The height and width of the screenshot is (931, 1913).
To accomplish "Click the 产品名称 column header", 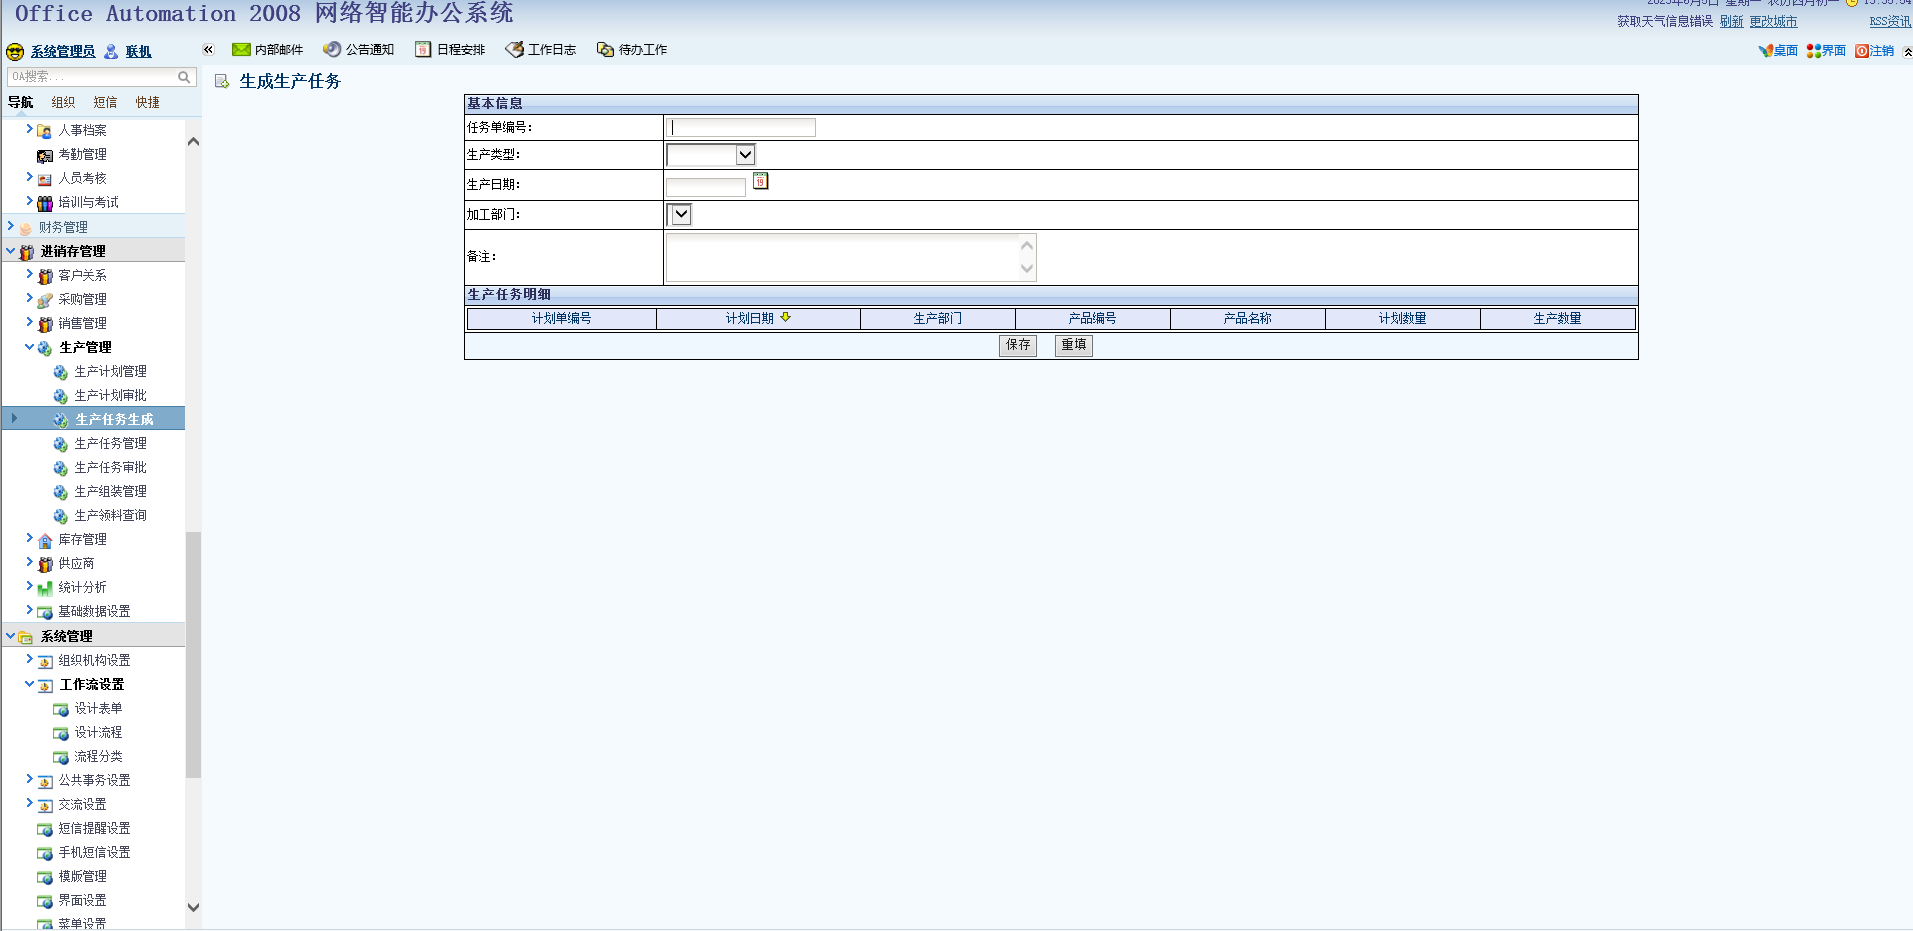I will click(x=1247, y=318).
